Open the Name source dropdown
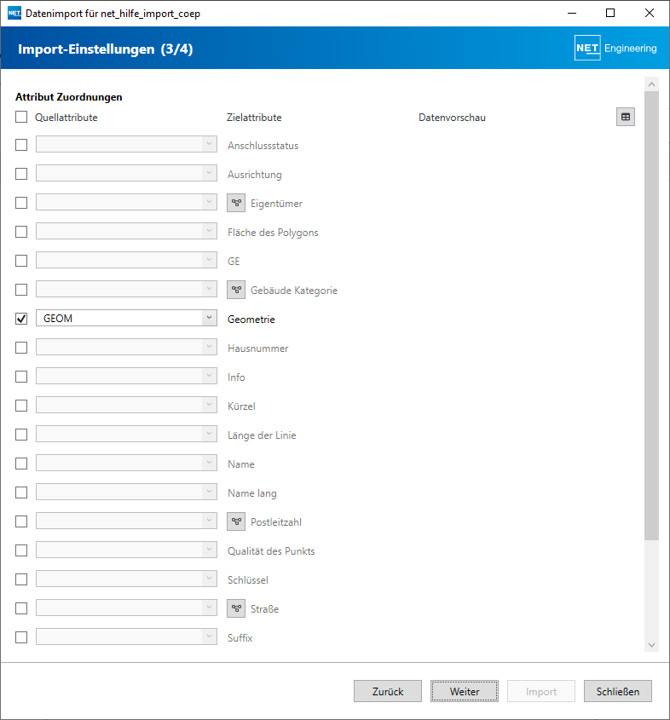The height and width of the screenshot is (720, 670). (126, 462)
